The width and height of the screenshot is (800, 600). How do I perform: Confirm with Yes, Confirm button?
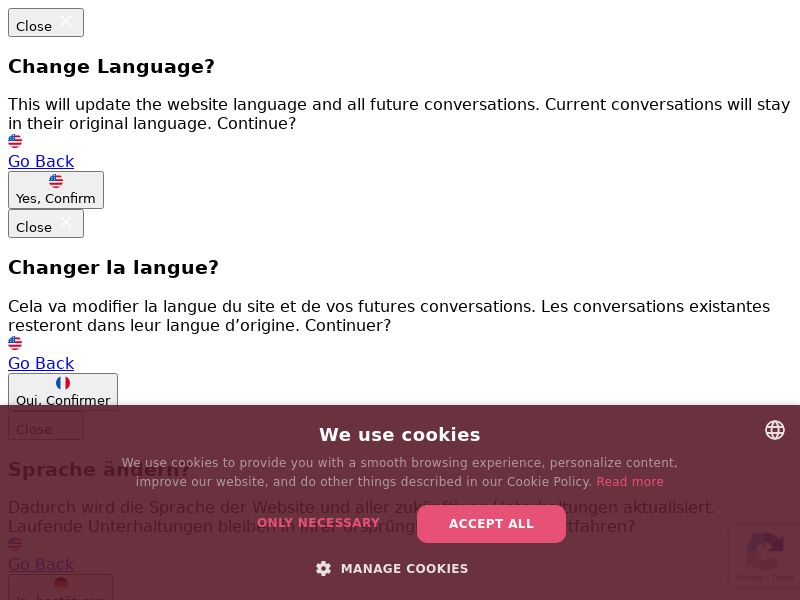pyautogui.click(x=56, y=190)
